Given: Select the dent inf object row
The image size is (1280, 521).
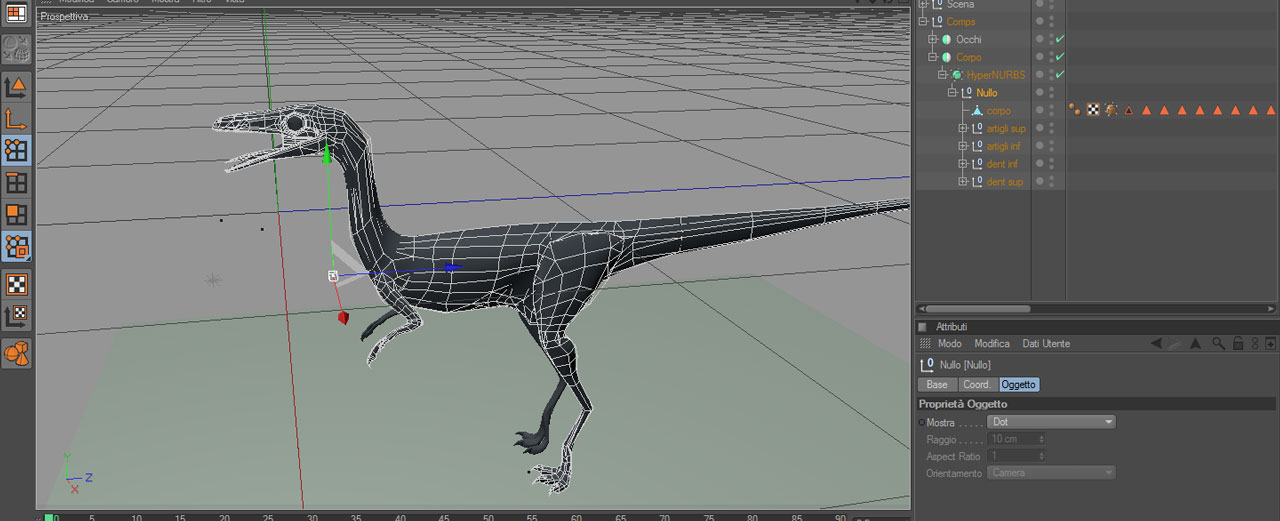Looking at the screenshot, I should (1002, 164).
